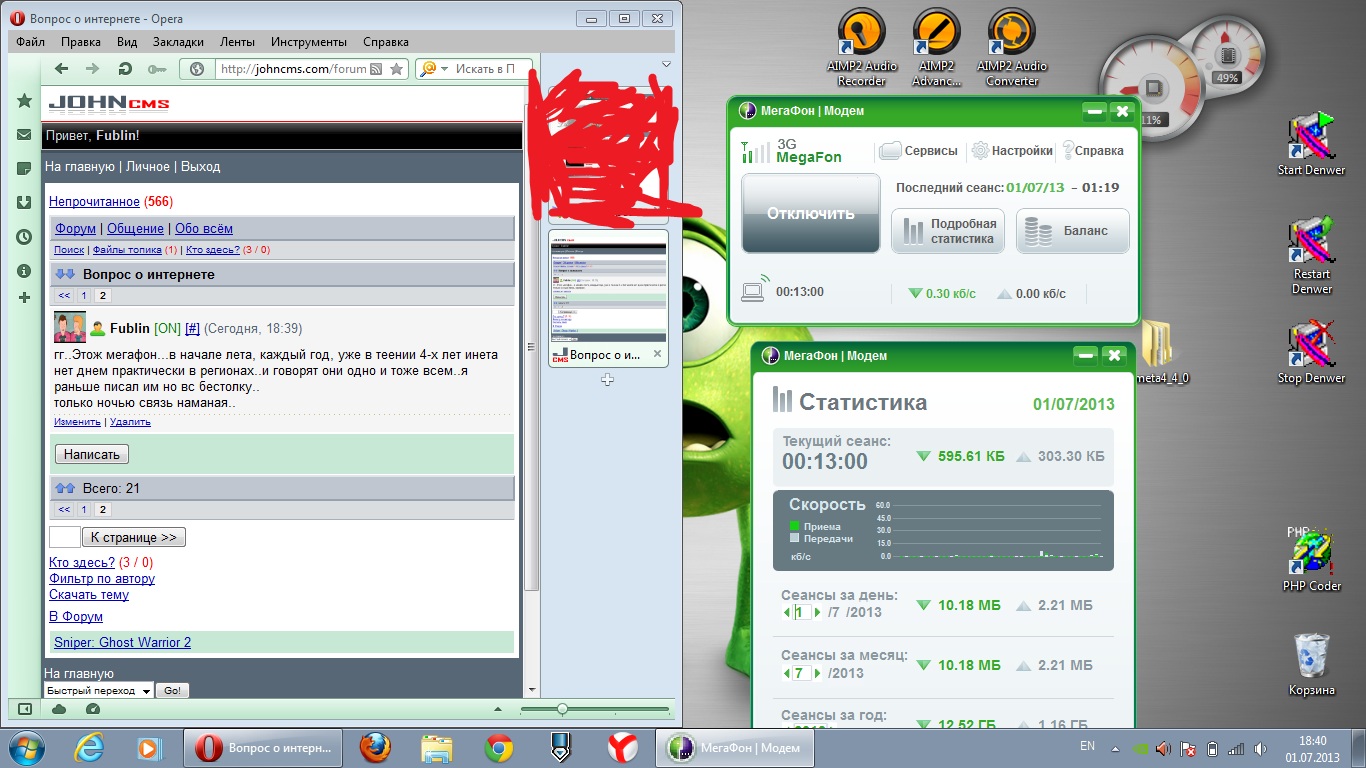Open the Непрочитанное link
Image resolution: width=1366 pixels, height=768 pixels.
point(94,202)
